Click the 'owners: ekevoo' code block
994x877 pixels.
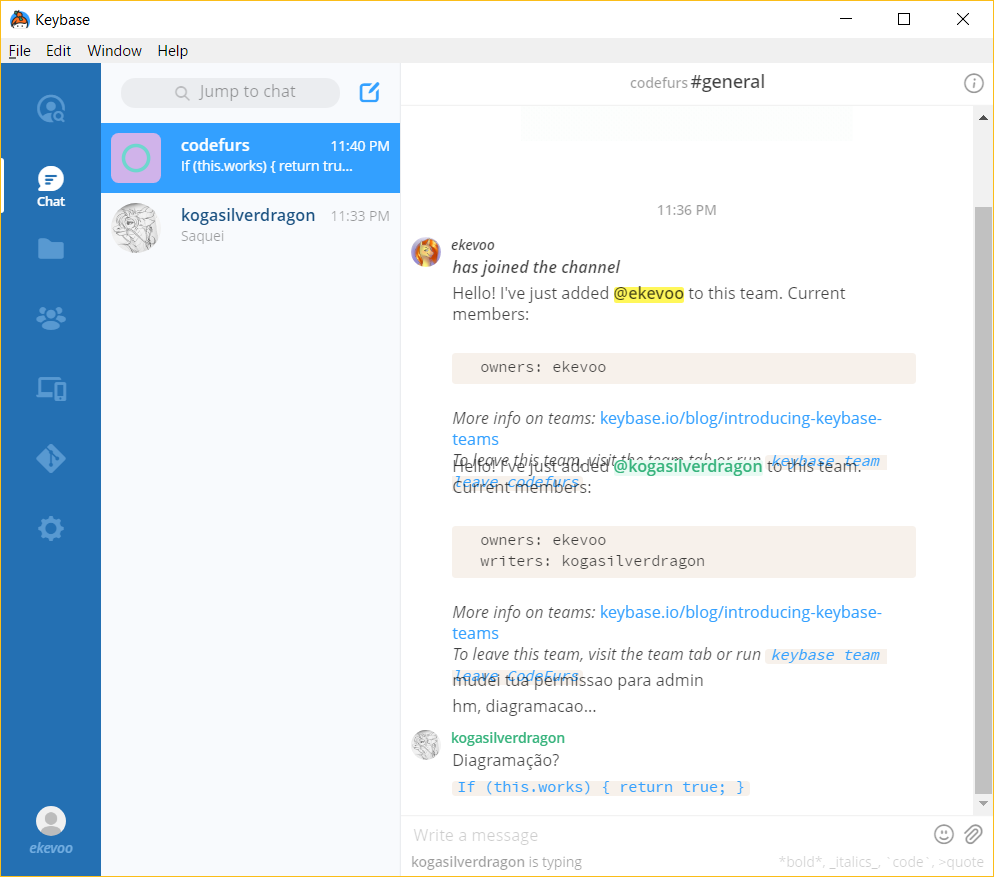(x=683, y=368)
